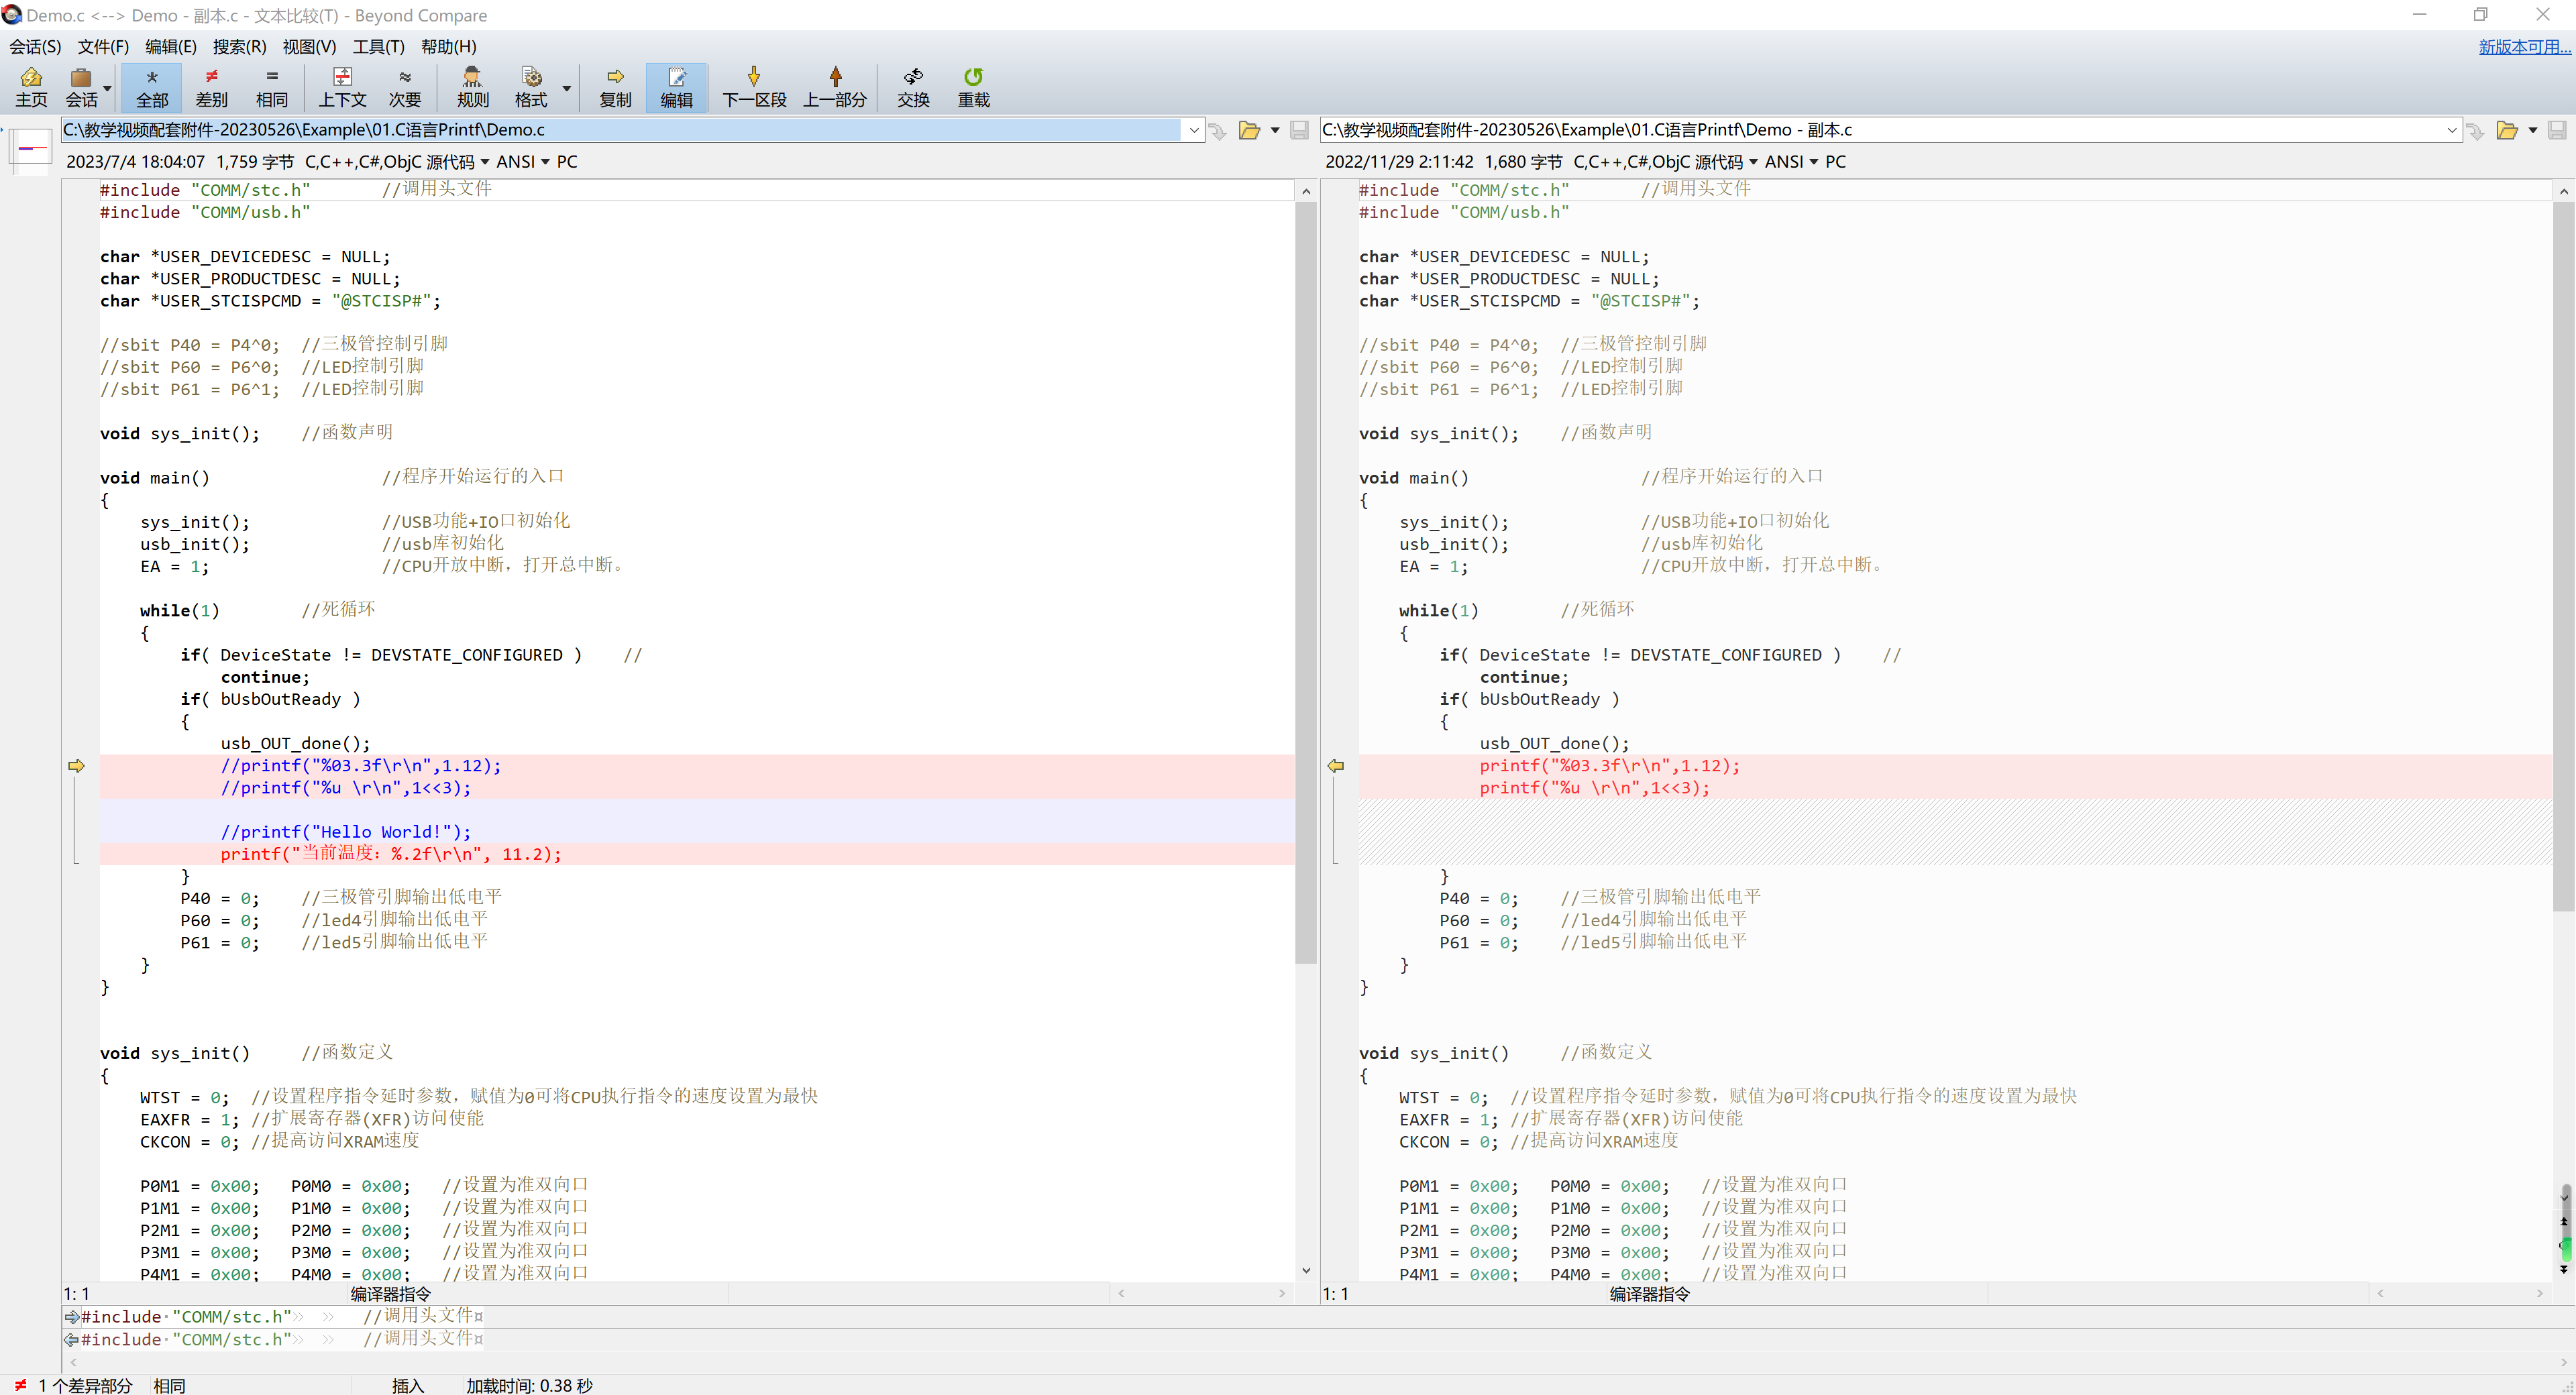Open left pane ANSI encoding dropdown
Viewport: 2576px width, 1395px height.
[523, 162]
